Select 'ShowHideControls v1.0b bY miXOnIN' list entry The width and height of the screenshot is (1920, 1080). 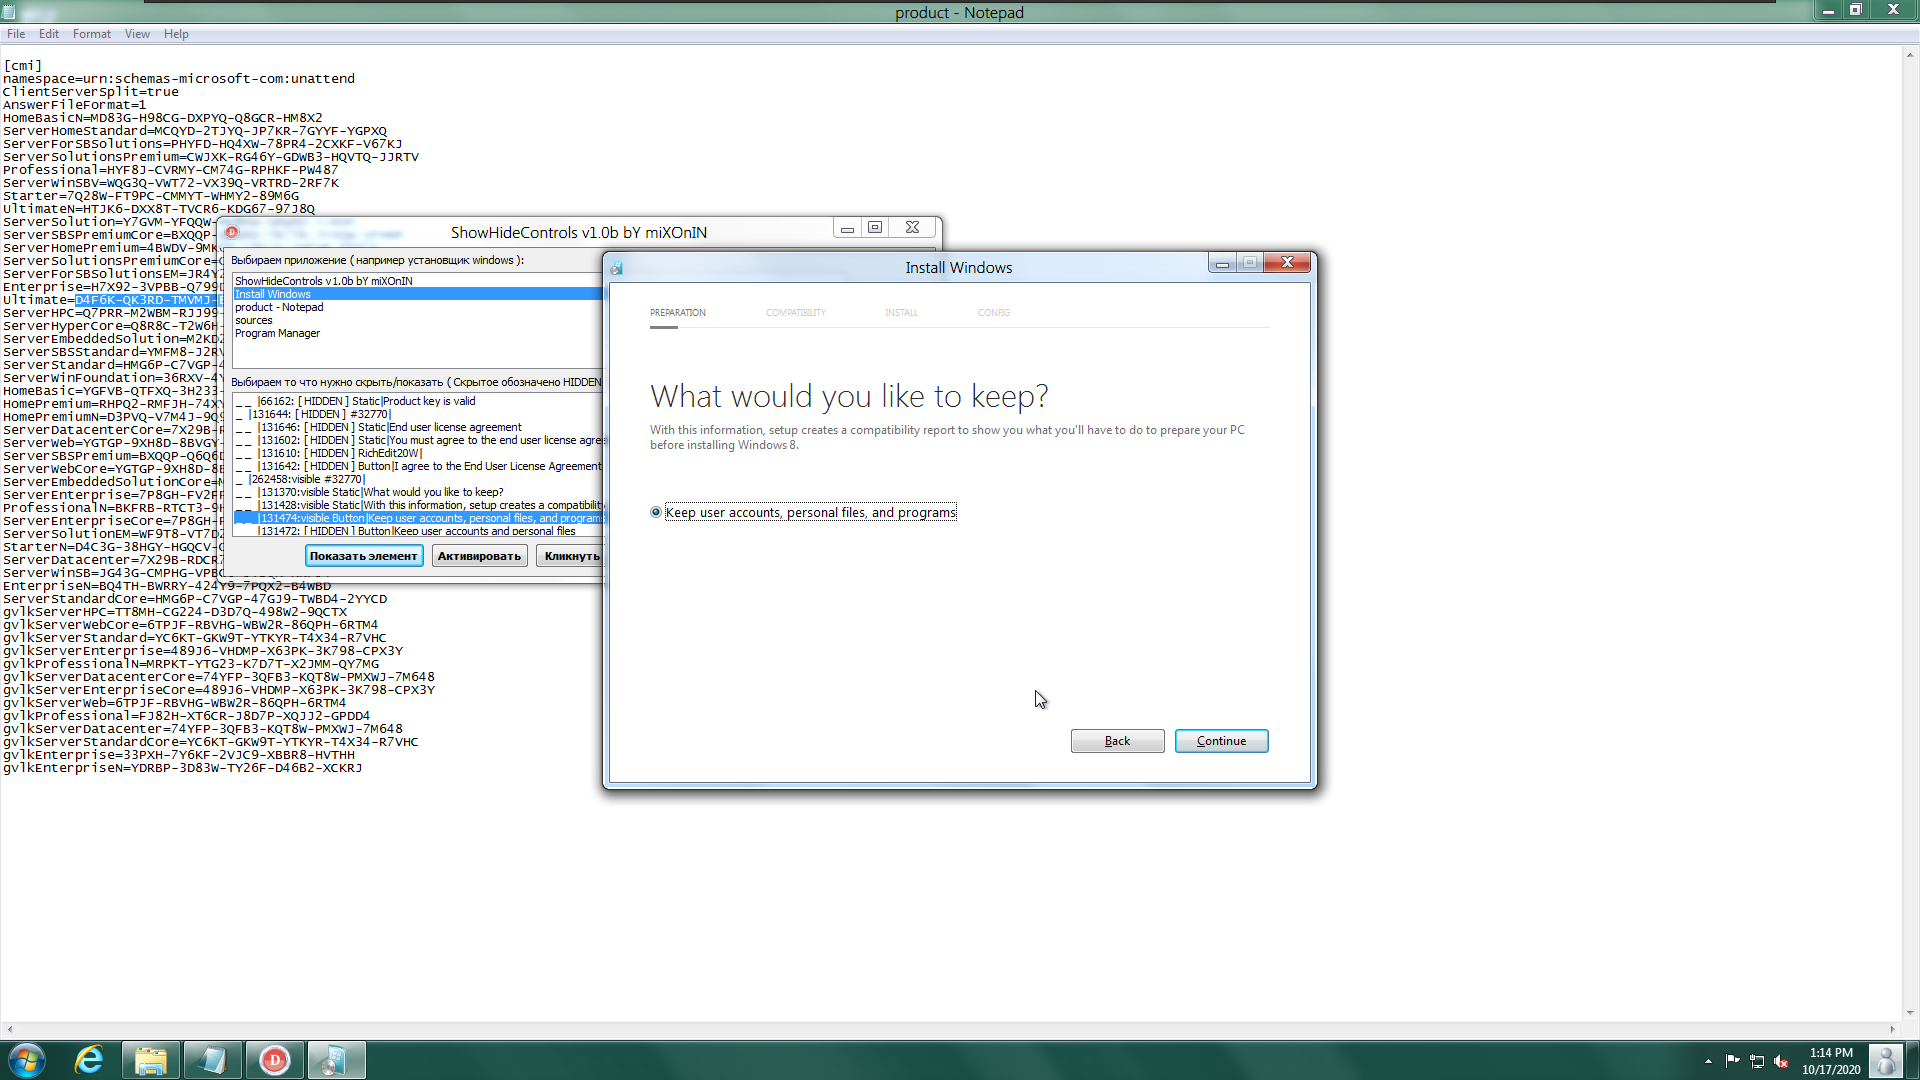coord(417,281)
